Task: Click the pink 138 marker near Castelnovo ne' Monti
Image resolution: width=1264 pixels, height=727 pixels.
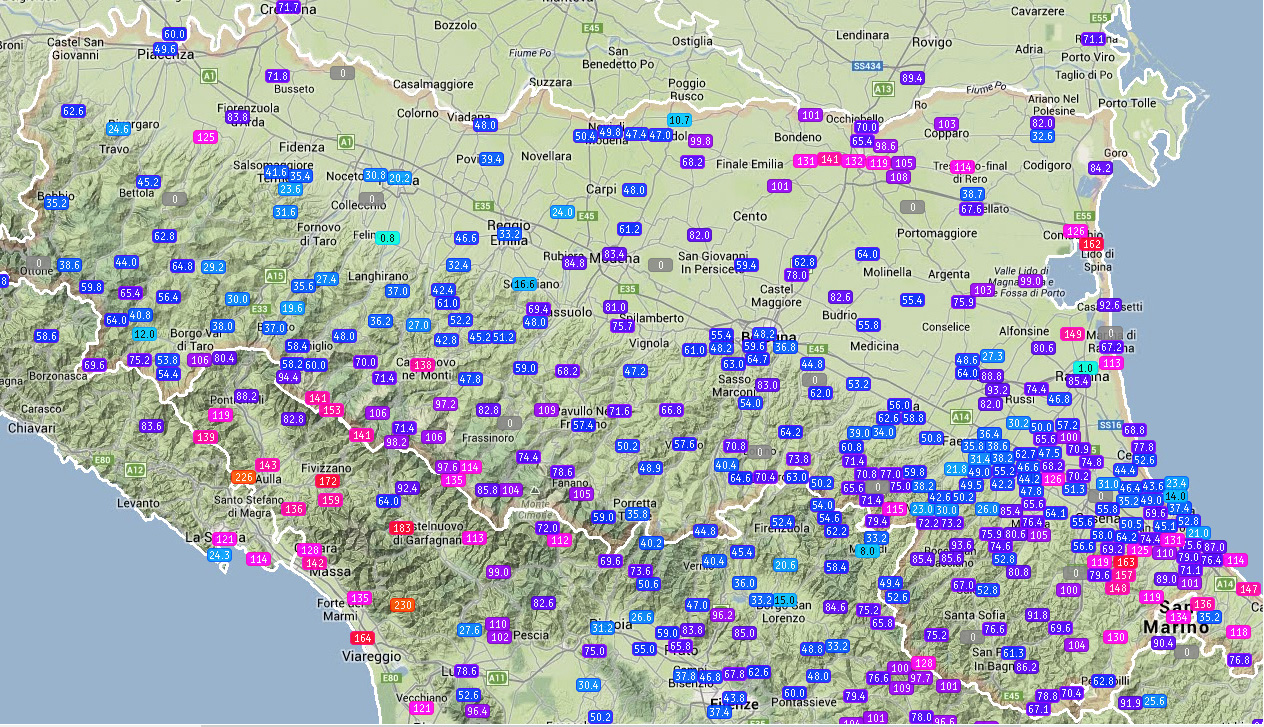Action: (x=422, y=365)
